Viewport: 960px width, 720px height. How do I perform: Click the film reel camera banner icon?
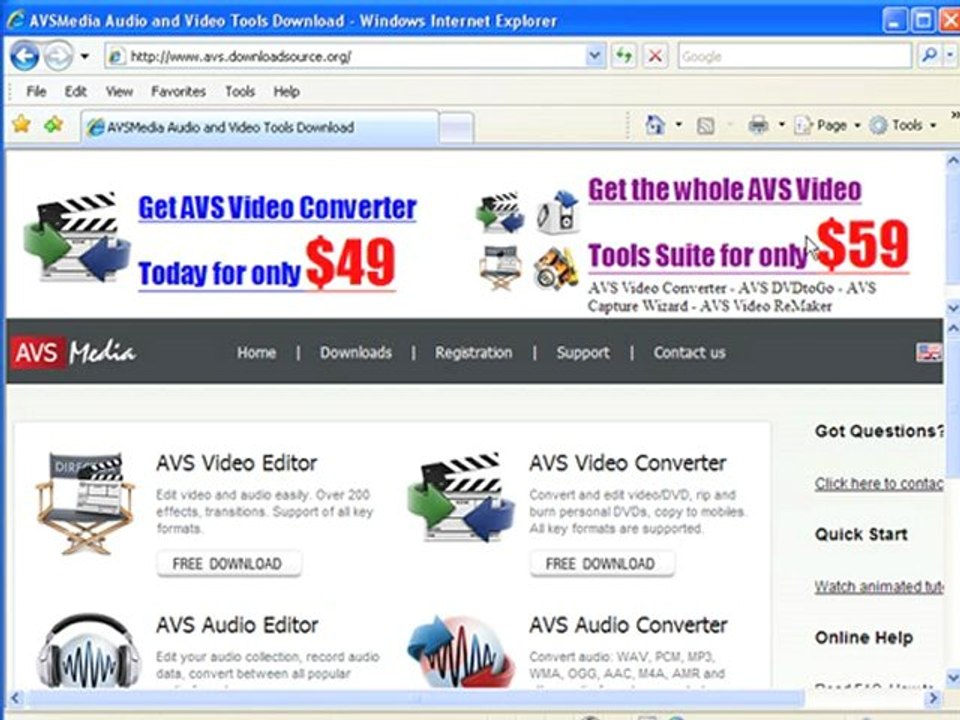click(556, 268)
